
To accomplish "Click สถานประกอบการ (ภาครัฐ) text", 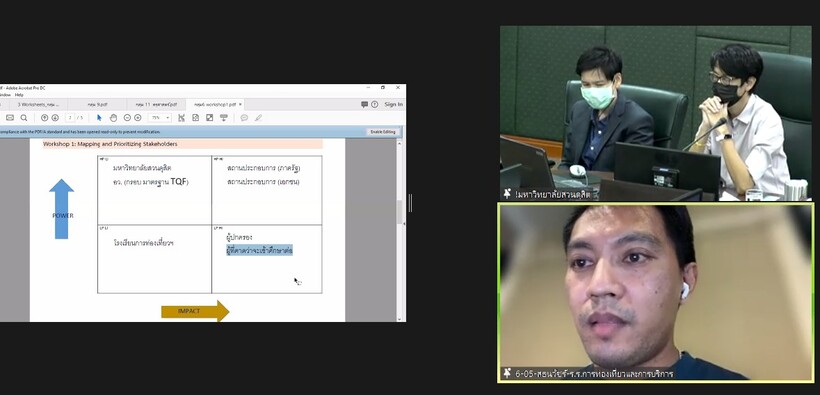I will 264,168.
